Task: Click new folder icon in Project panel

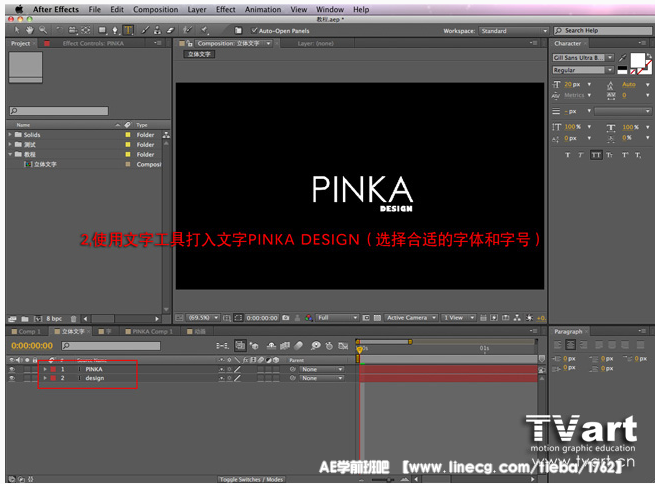Action: [x=25, y=319]
